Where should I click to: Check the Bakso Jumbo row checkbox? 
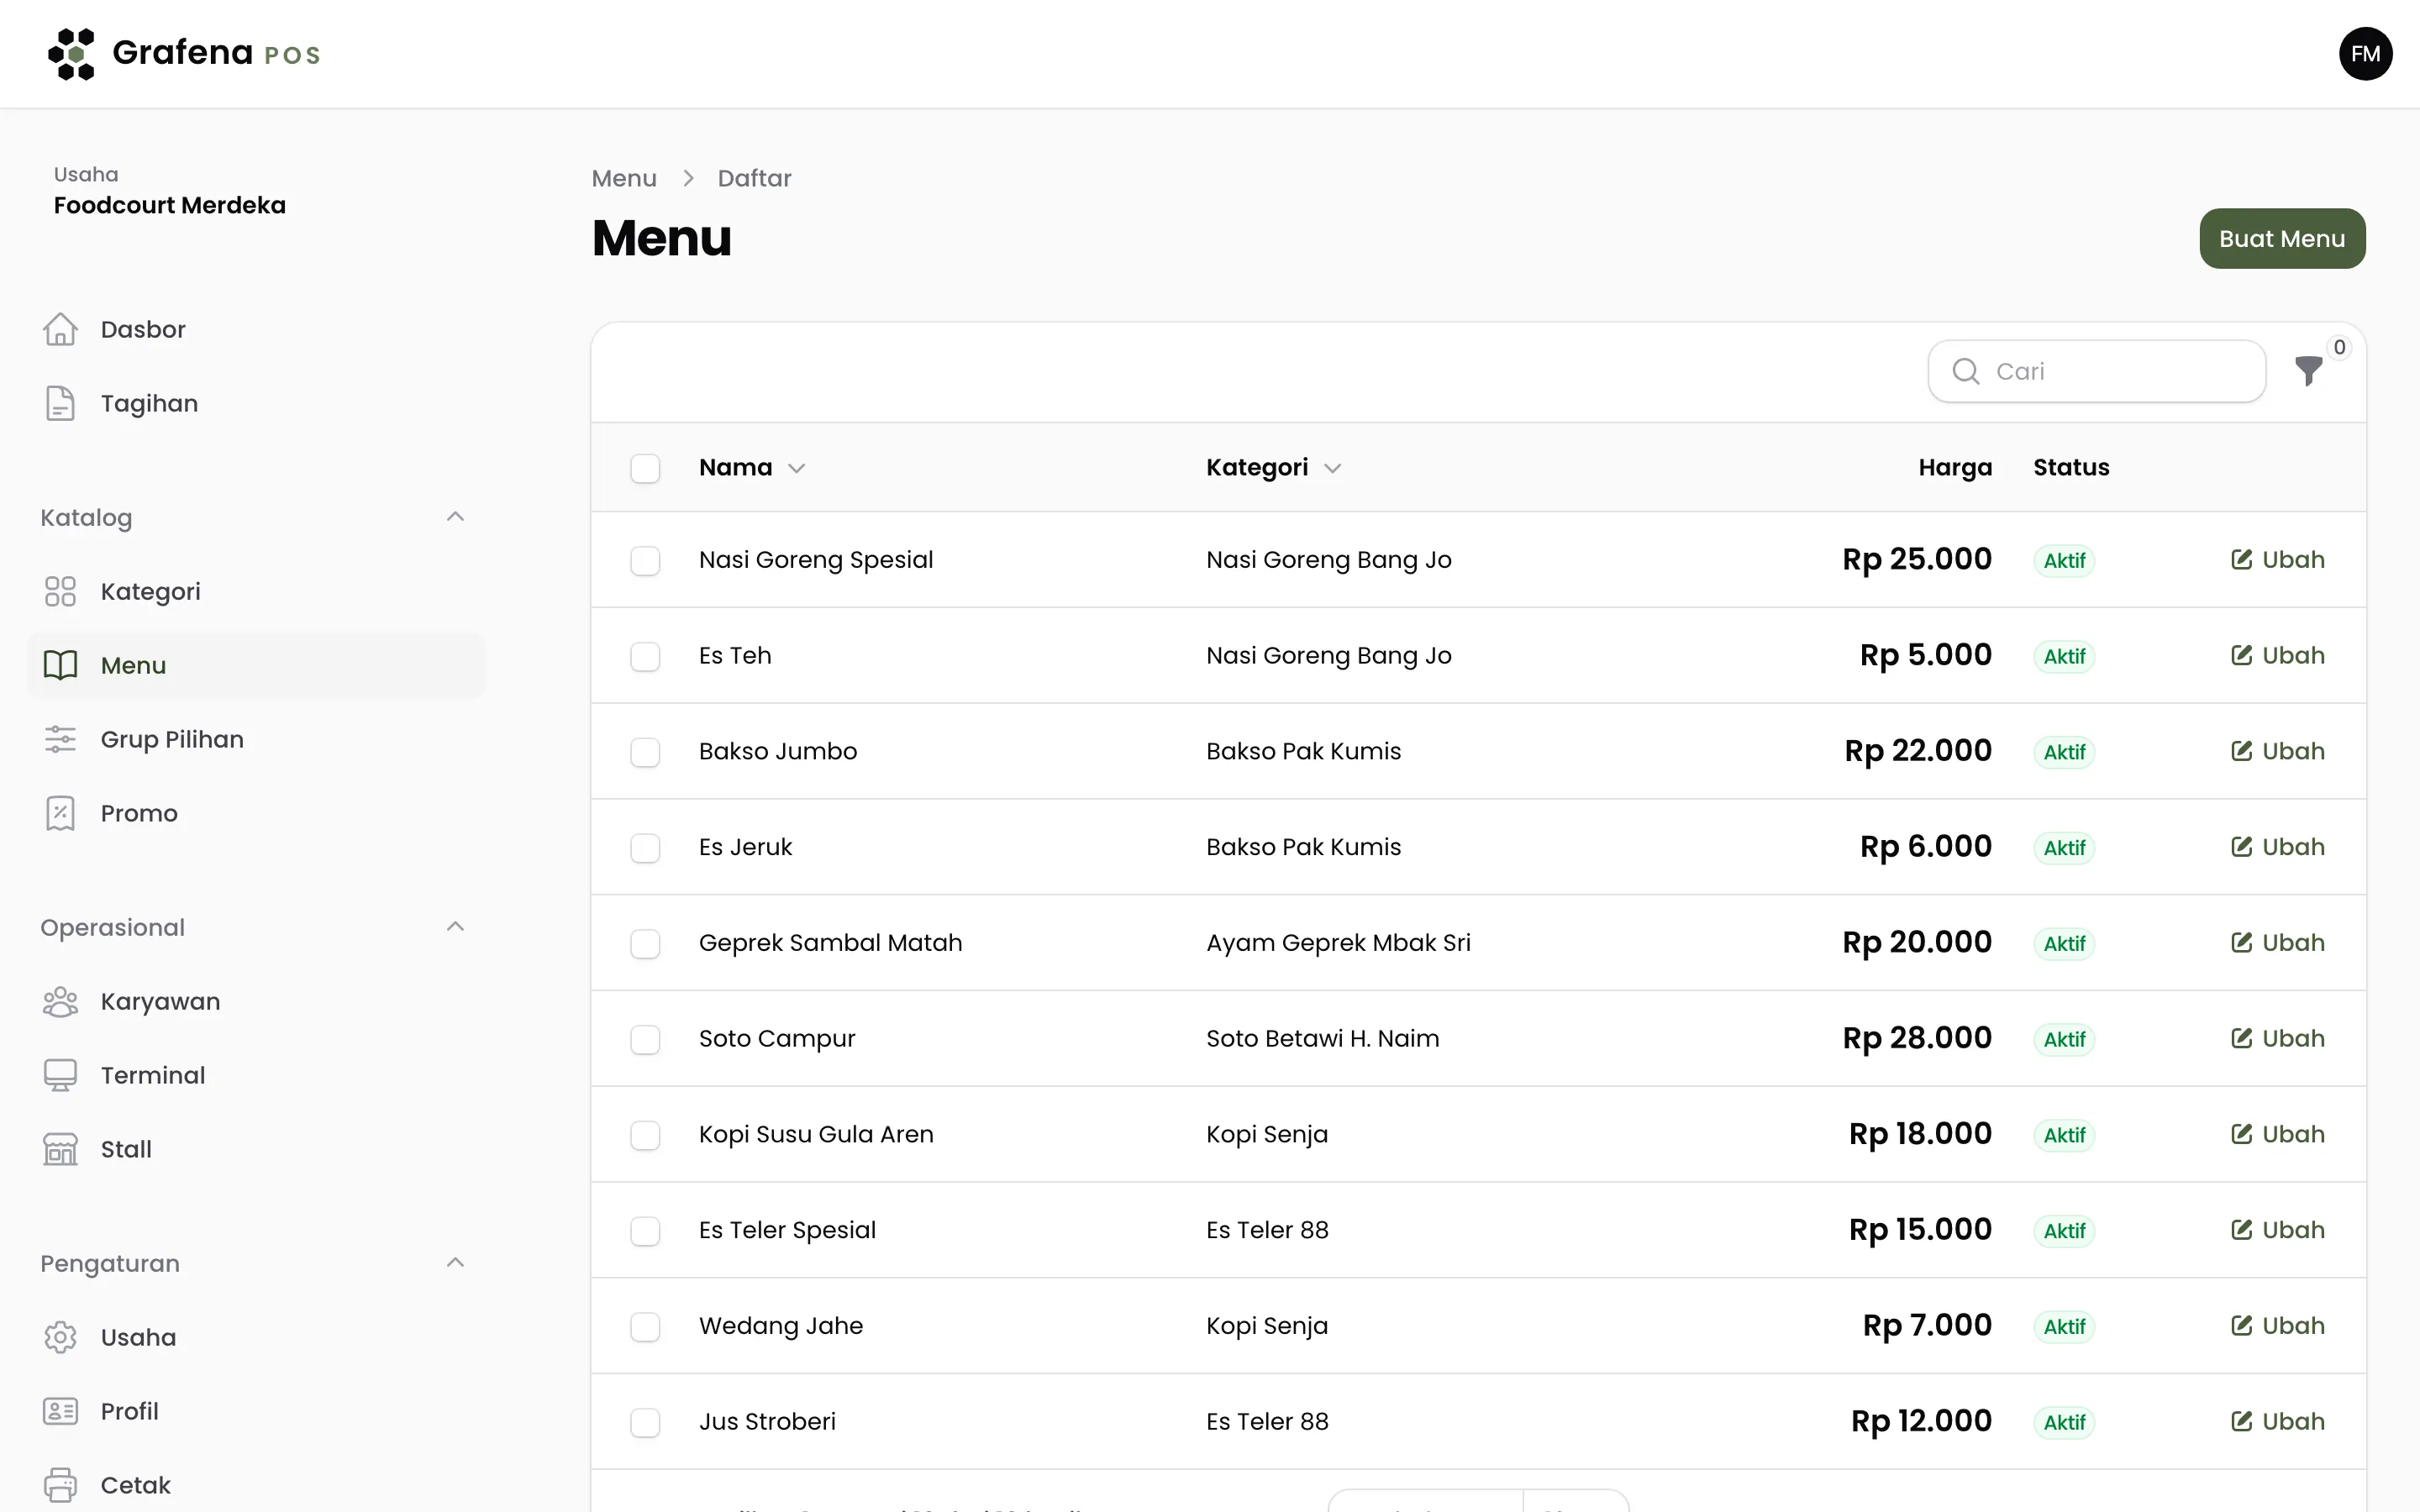click(x=645, y=752)
